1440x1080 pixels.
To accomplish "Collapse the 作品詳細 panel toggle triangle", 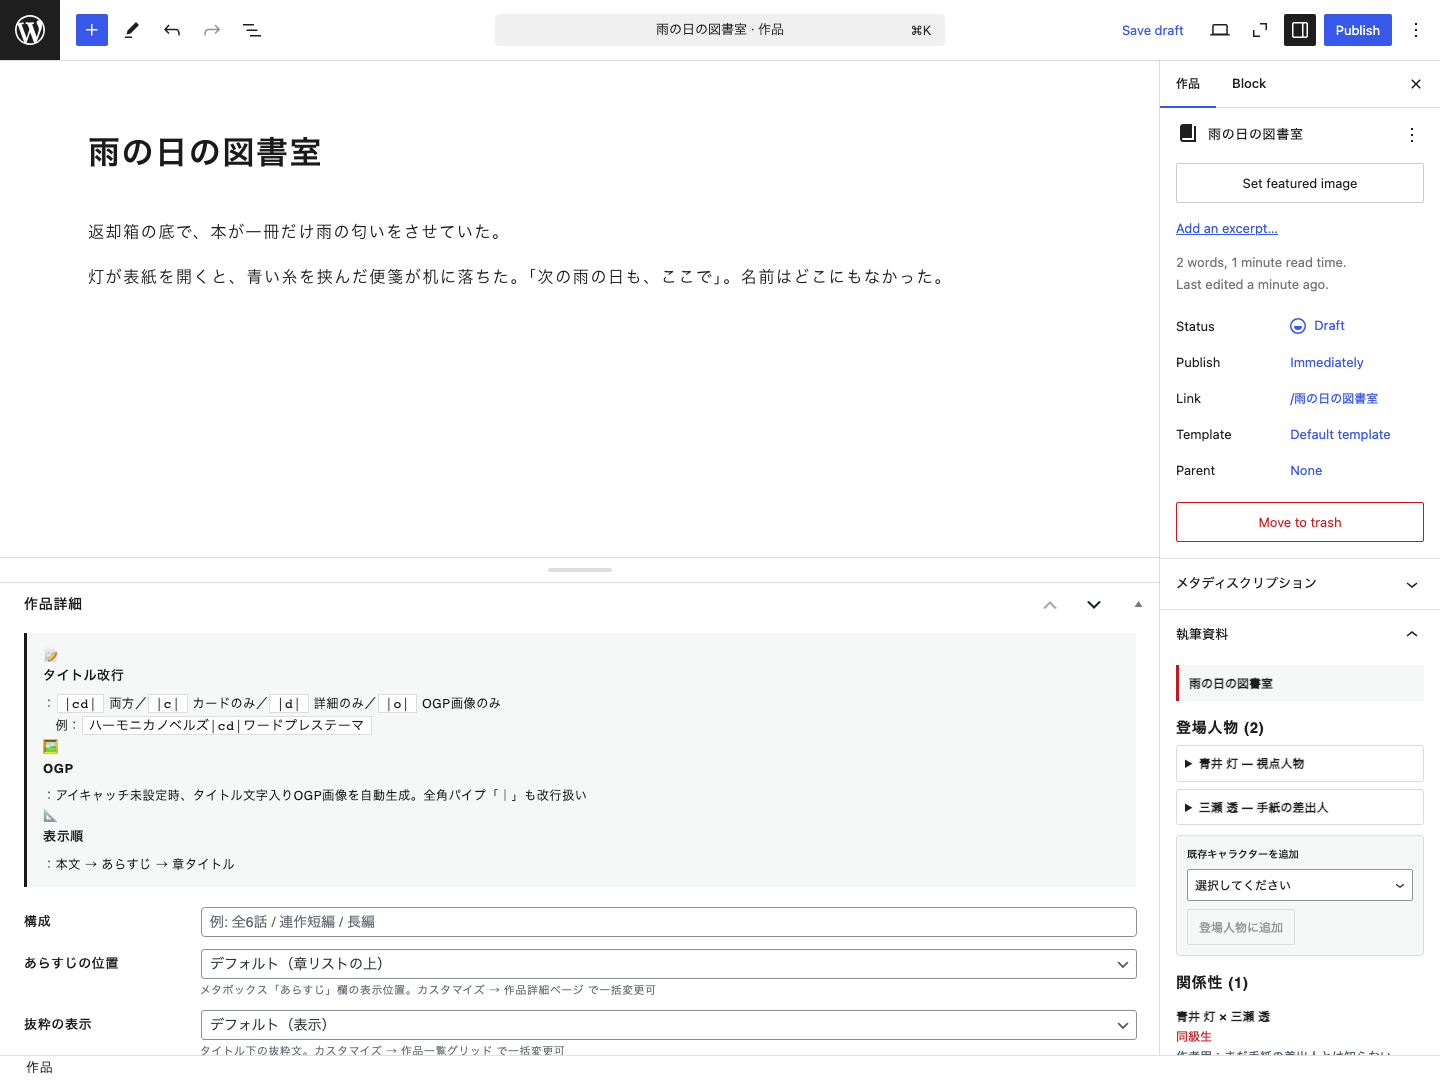I will 1138,604.
